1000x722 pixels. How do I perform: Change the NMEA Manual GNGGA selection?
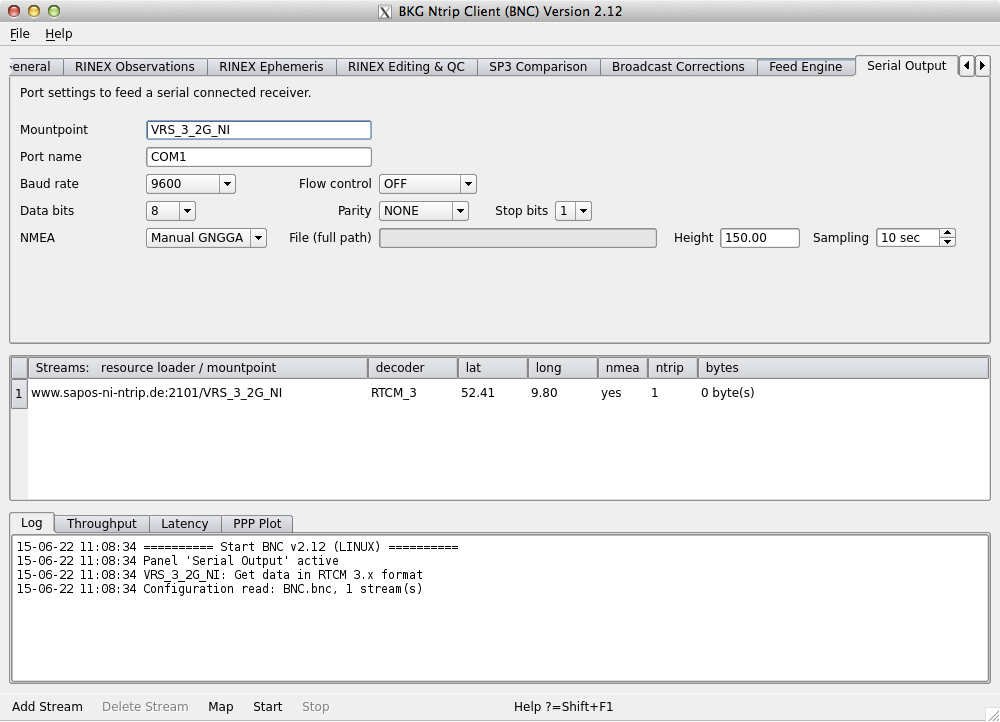[x=207, y=238]
